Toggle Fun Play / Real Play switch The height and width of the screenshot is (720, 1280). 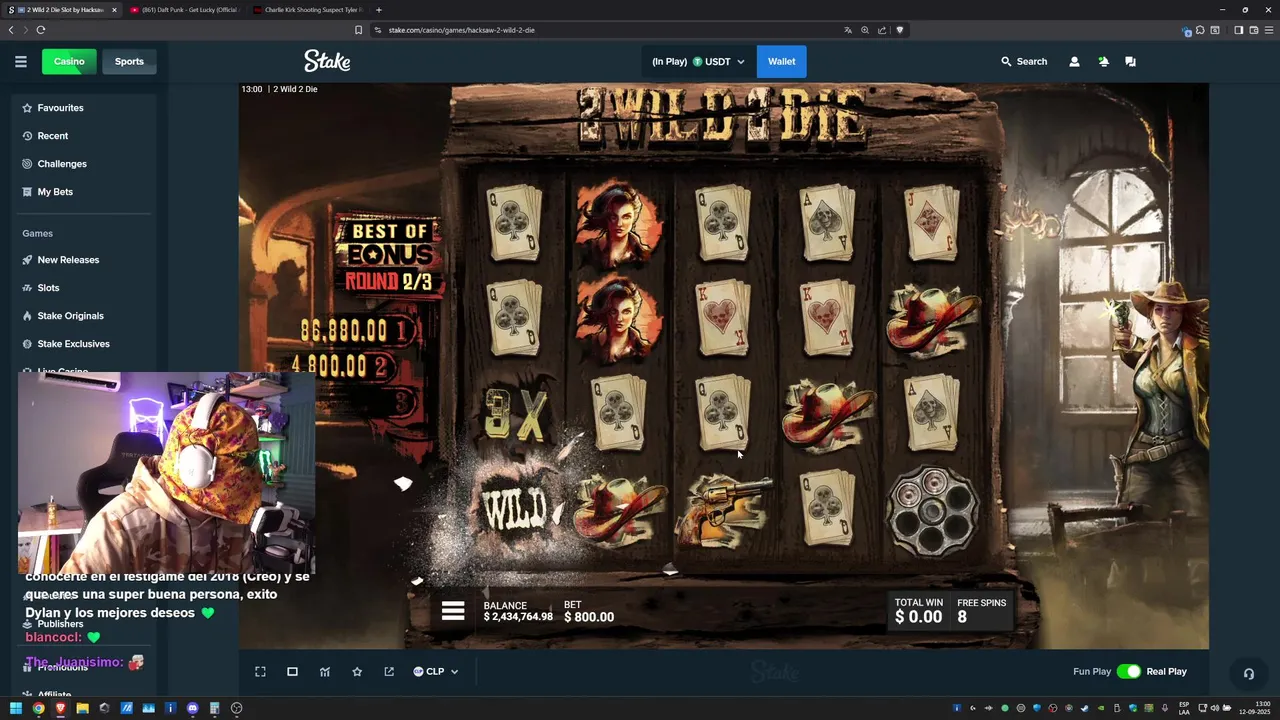[1128, 671]
